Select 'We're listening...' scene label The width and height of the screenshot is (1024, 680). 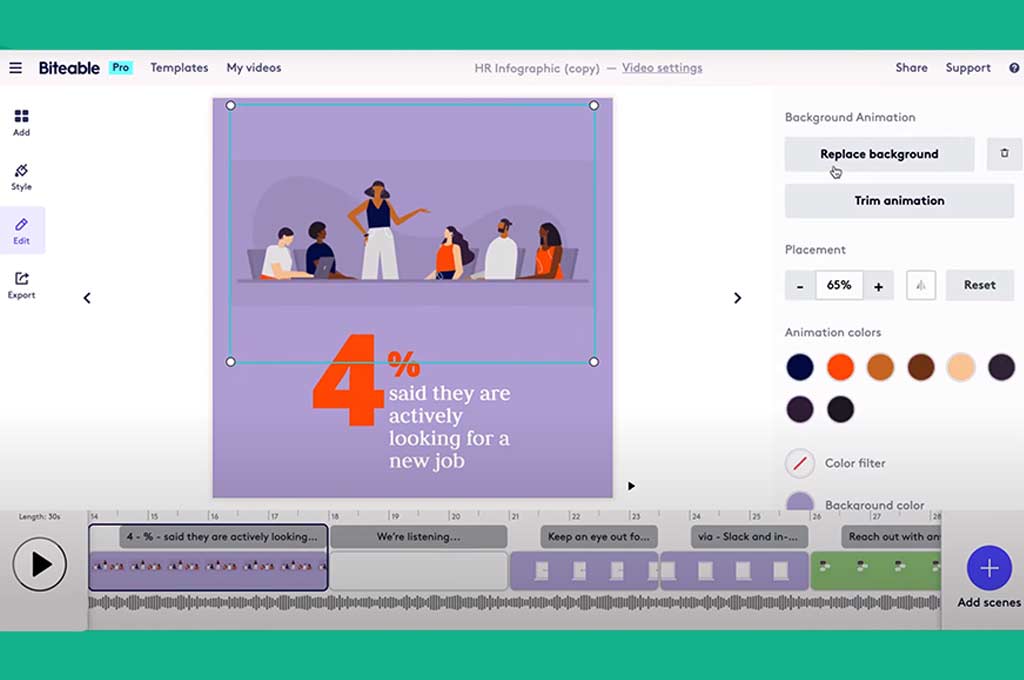click(x=419, y=537)
